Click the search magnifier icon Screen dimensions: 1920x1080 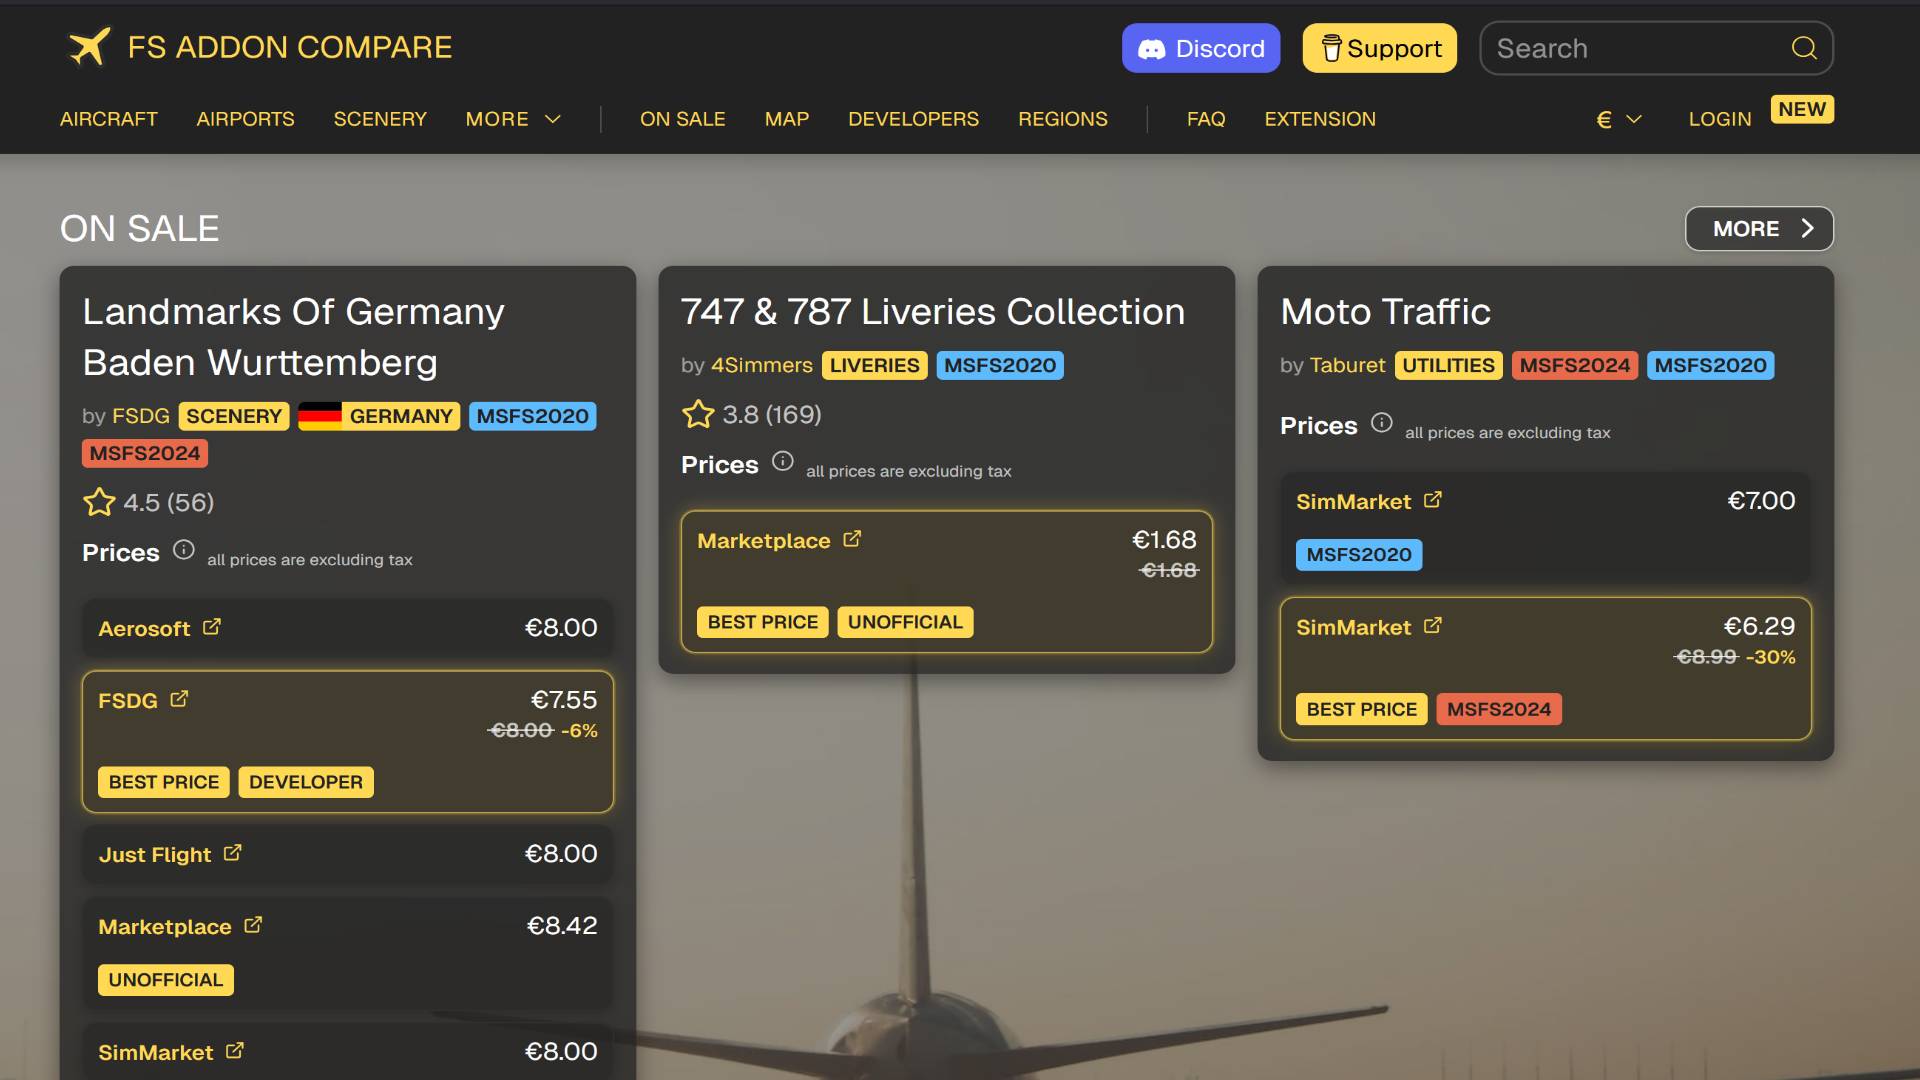point(1803,48)
